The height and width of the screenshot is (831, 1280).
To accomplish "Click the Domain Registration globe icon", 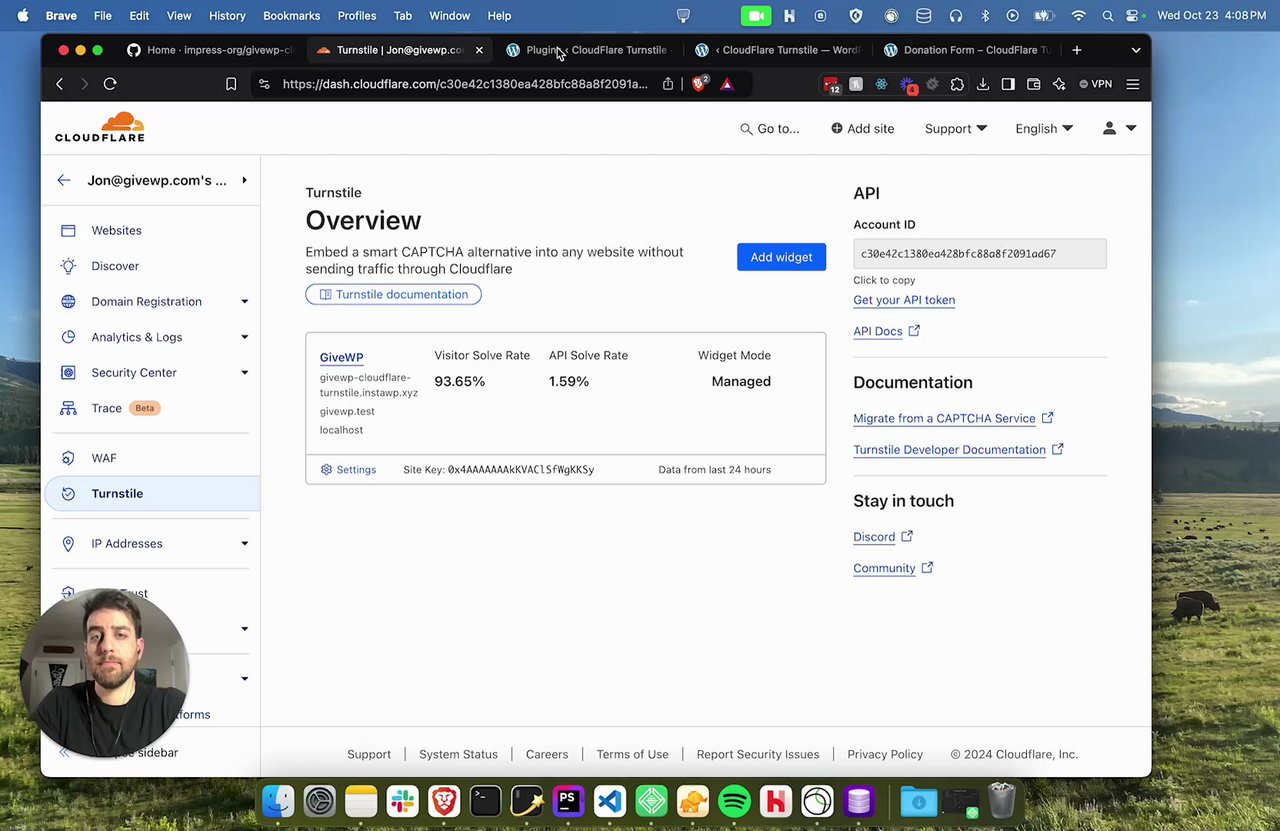I will click(x=68, y=301).
